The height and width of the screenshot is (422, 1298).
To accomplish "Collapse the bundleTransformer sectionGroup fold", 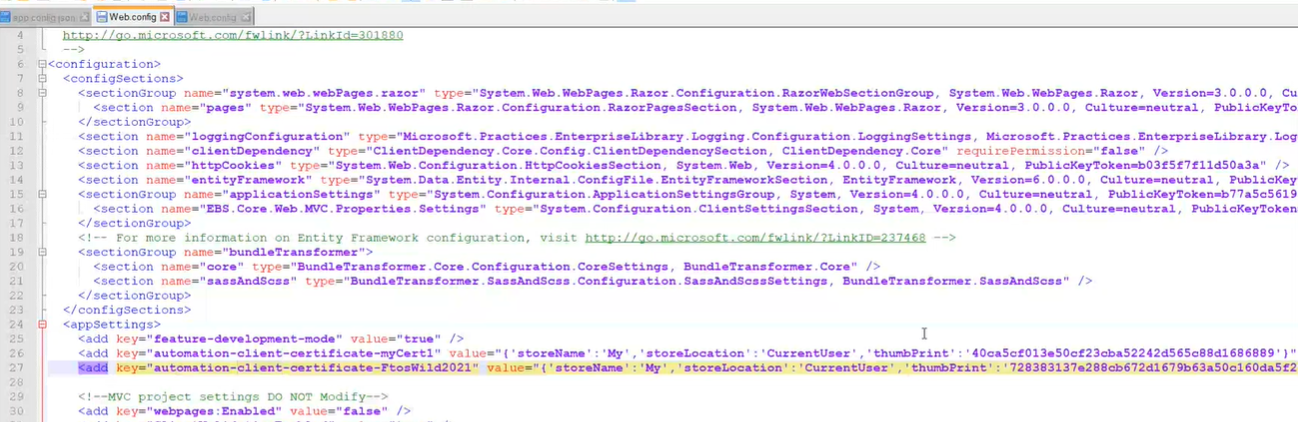I will [x=41, y=253].
